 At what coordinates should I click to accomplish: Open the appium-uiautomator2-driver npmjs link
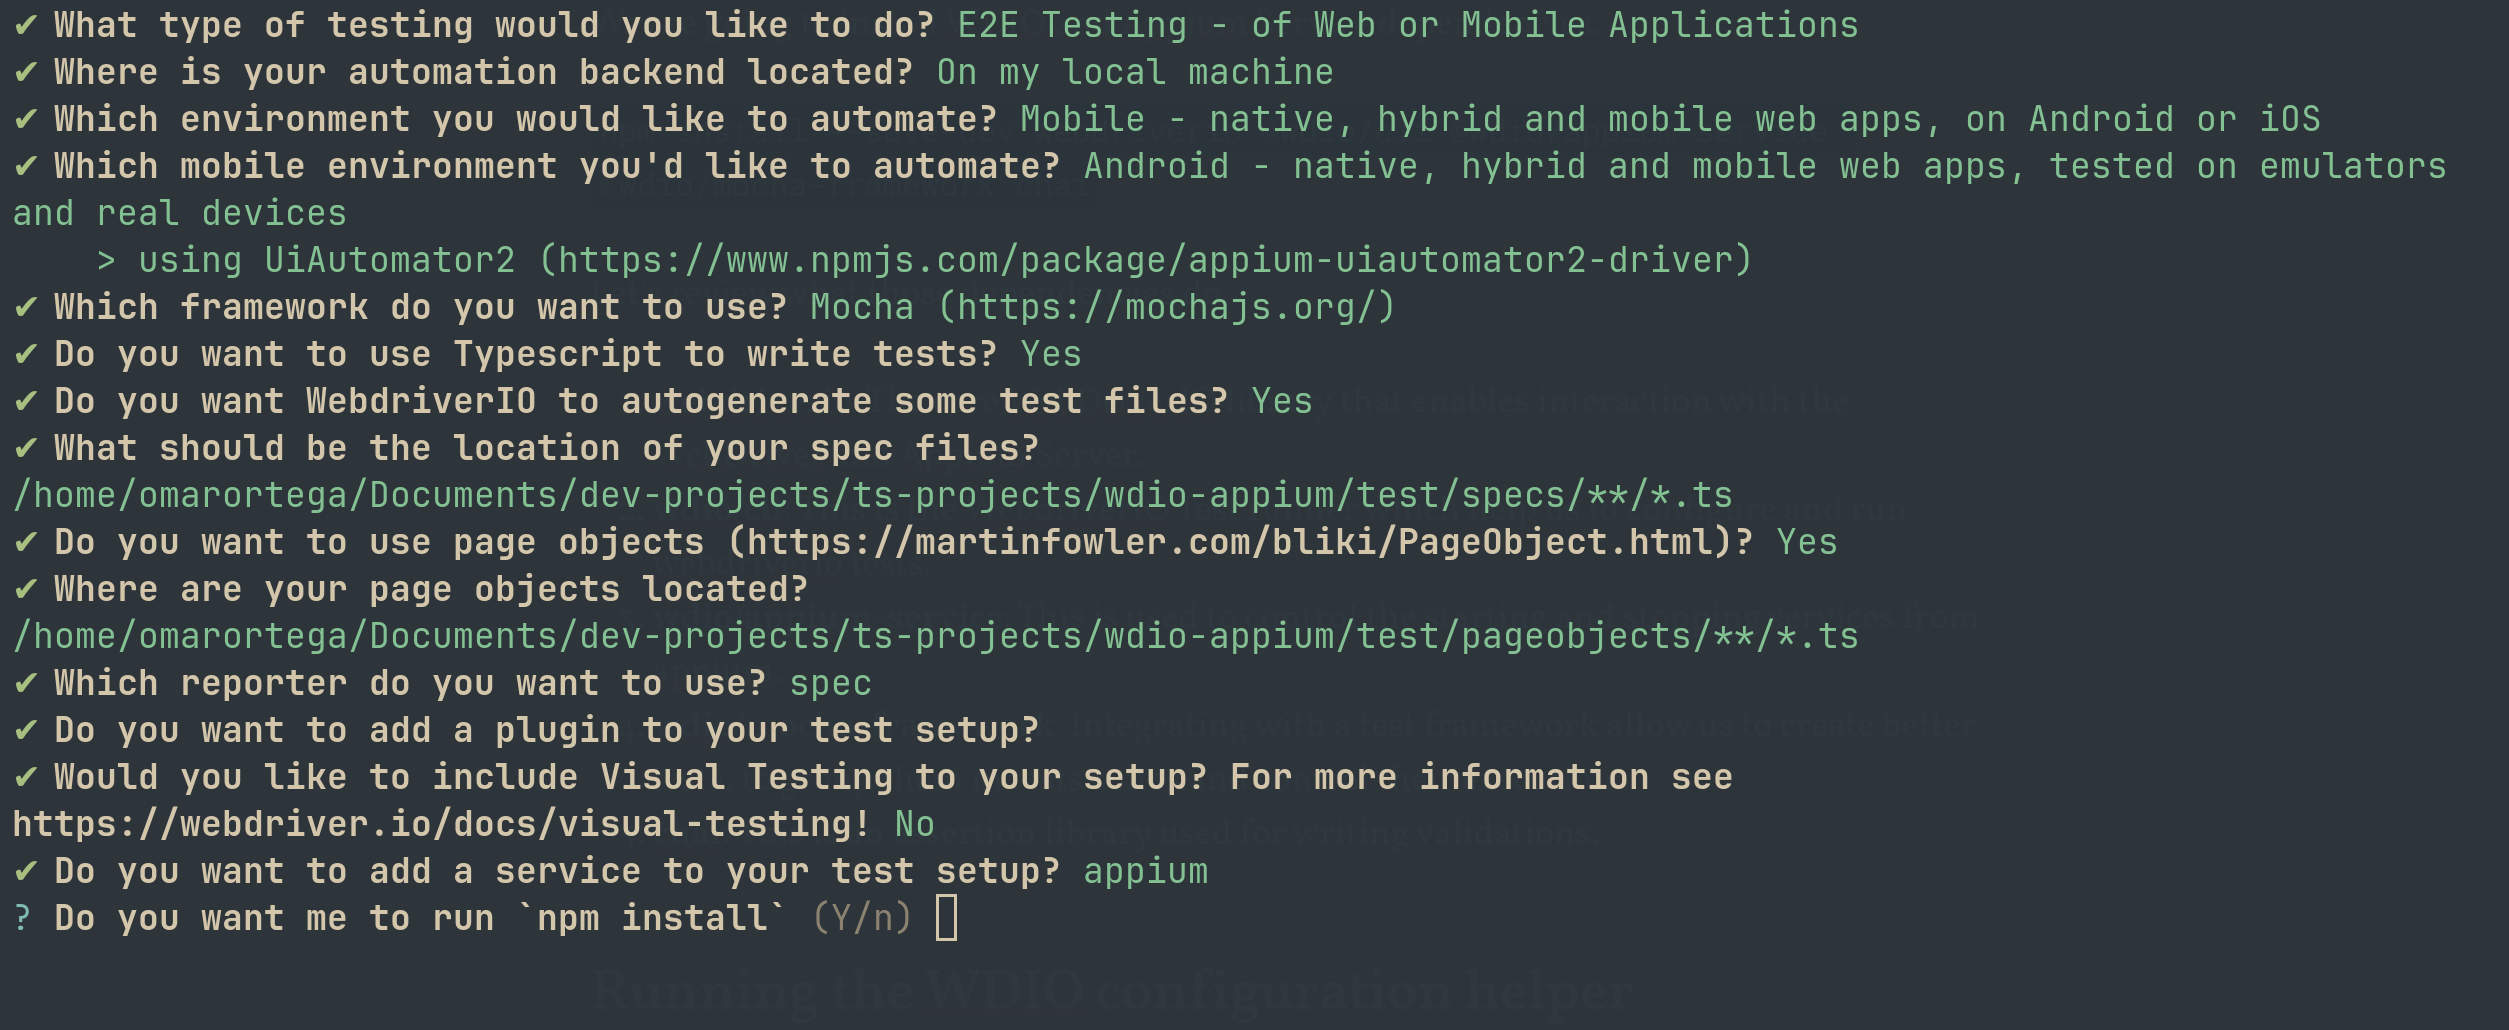(x=1145, y=260)
